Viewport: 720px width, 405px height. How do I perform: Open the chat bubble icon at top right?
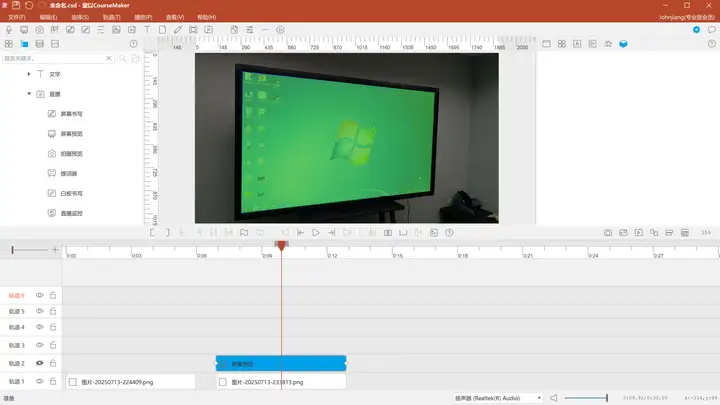tap(711, 30)
